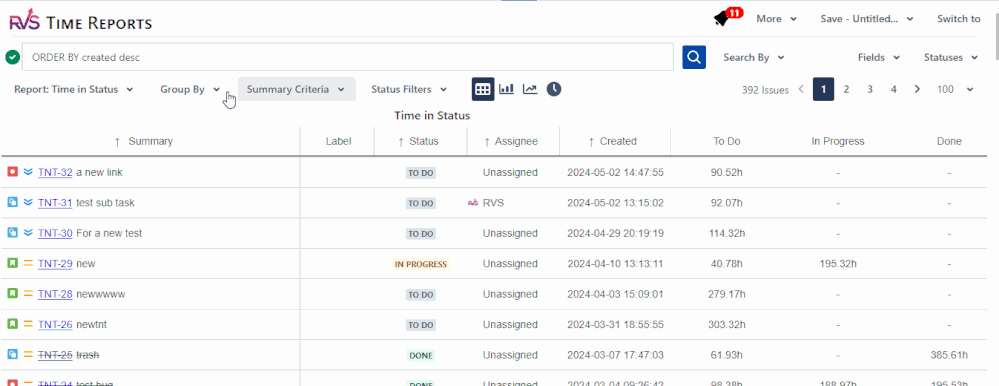Image resolution: width=999 pixels, height=386 pixels.
Task: Open the Fields dropdown
Action: click(879, 57)
